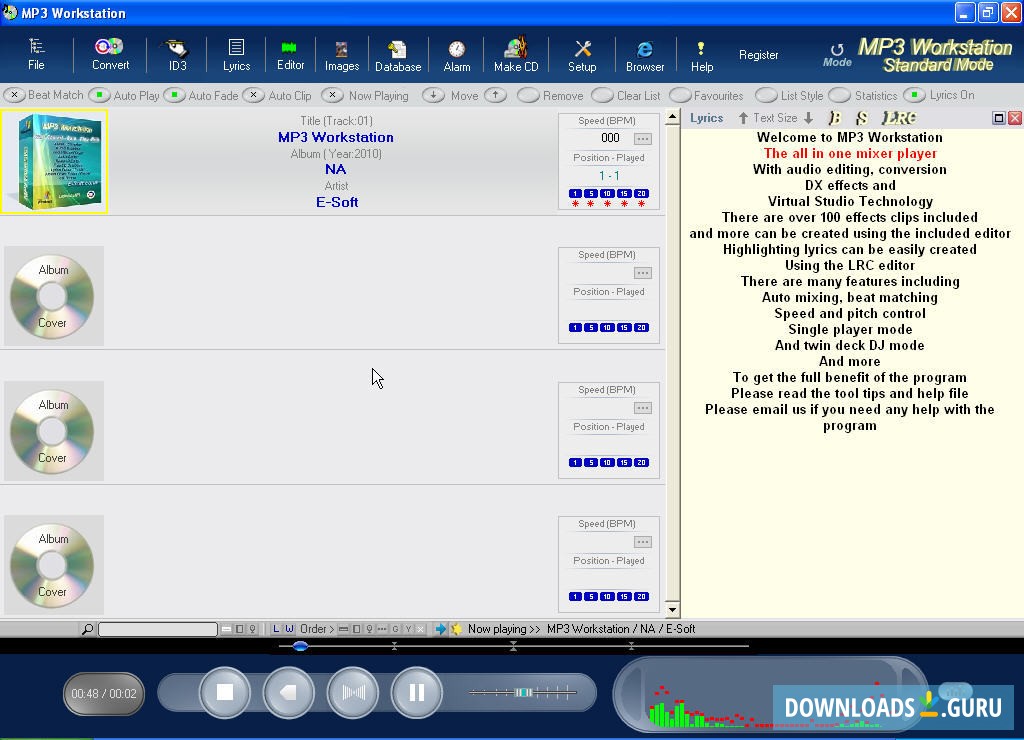Toggle Auto Play option

click(99, 95)
